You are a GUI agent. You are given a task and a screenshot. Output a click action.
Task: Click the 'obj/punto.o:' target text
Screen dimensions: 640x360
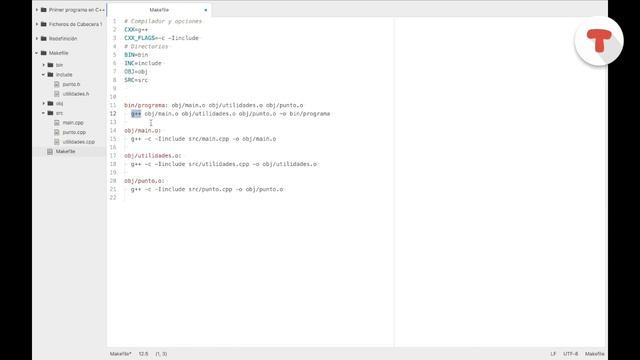[144, 181]
